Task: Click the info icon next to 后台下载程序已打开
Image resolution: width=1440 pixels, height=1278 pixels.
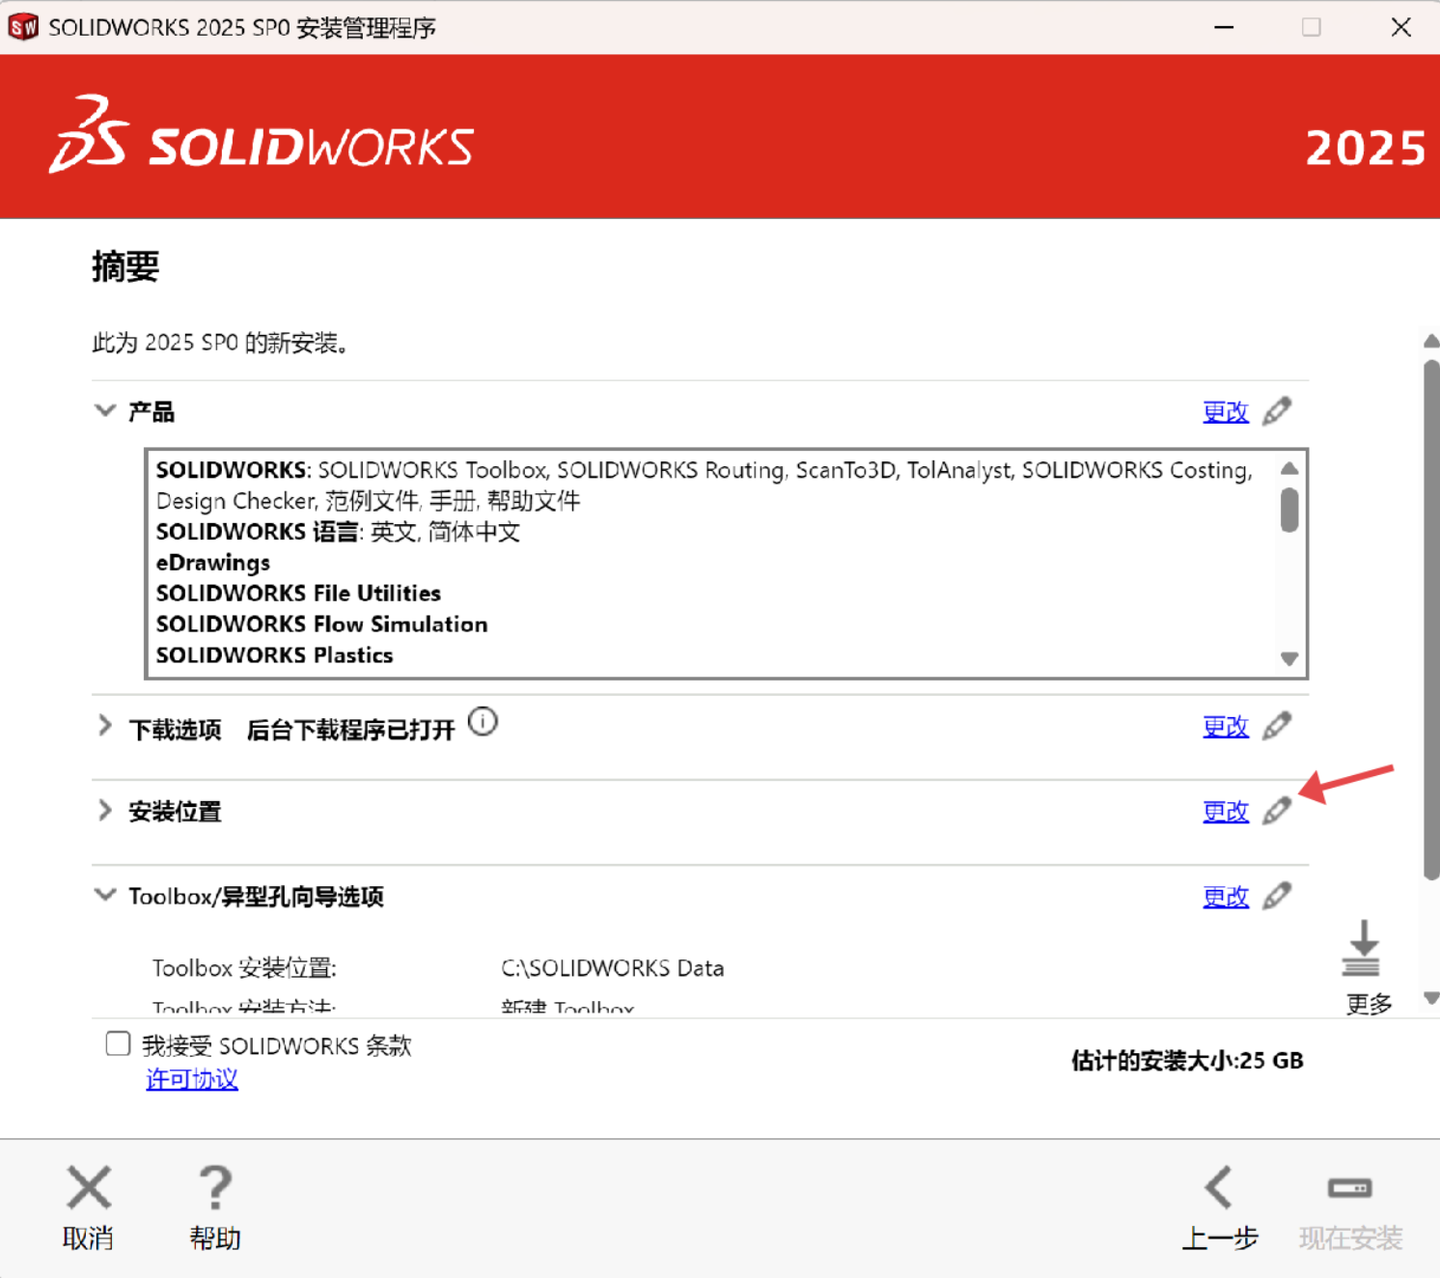Action: pyautogui.click(x=483, y=722)
